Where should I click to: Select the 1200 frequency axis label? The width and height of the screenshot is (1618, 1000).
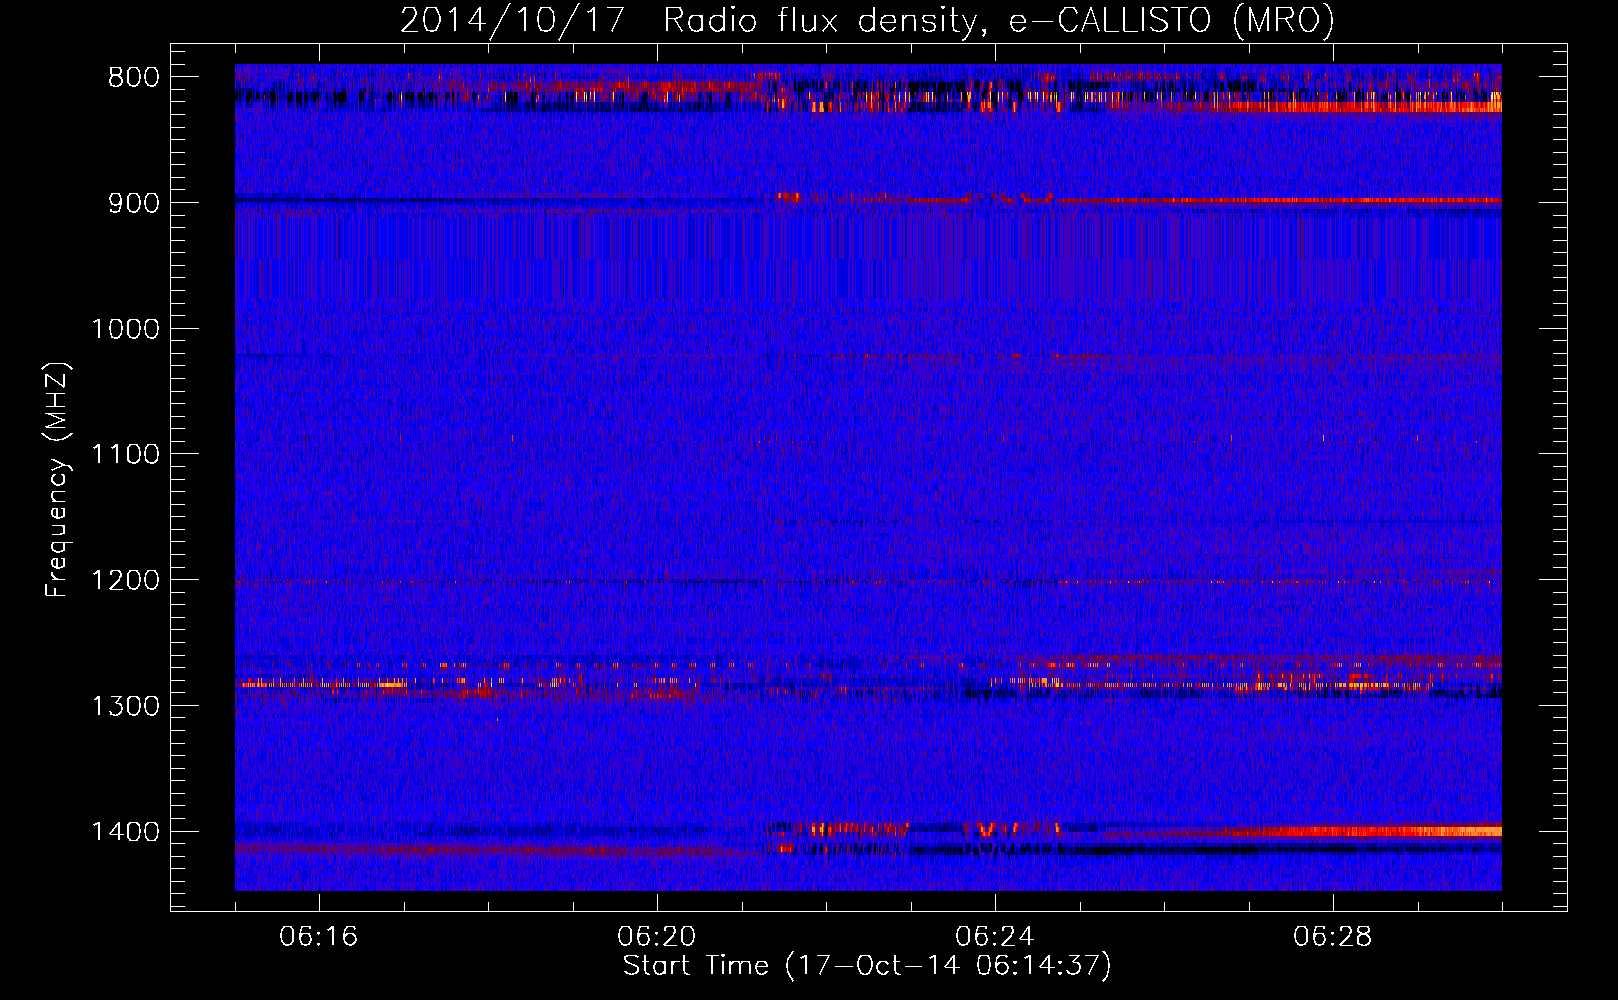[125, 581]
